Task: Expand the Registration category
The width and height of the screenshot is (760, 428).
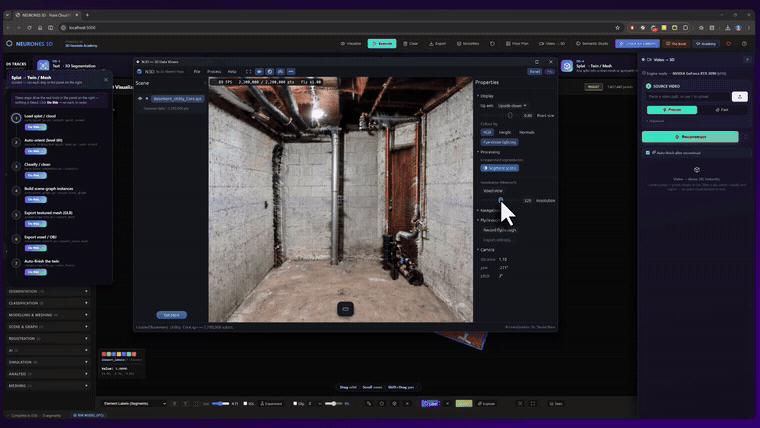Action: (48, 338)
